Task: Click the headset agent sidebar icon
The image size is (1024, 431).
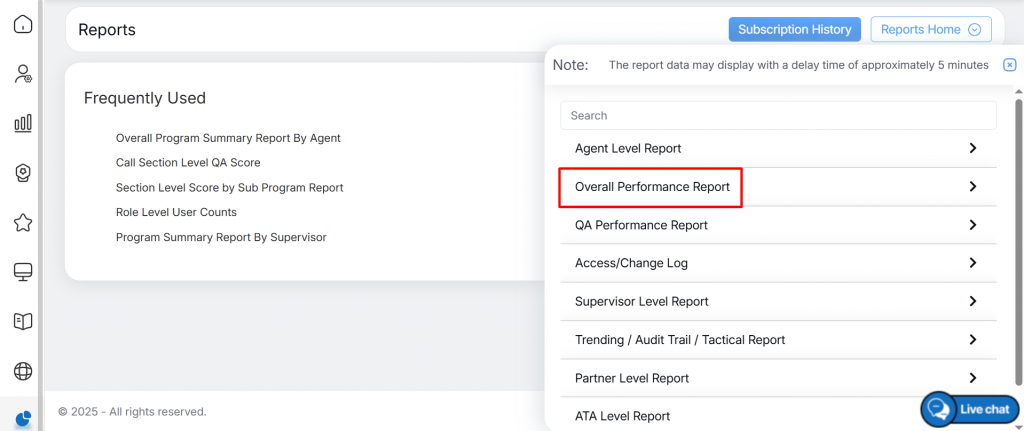Action: (x=22, y=173)
